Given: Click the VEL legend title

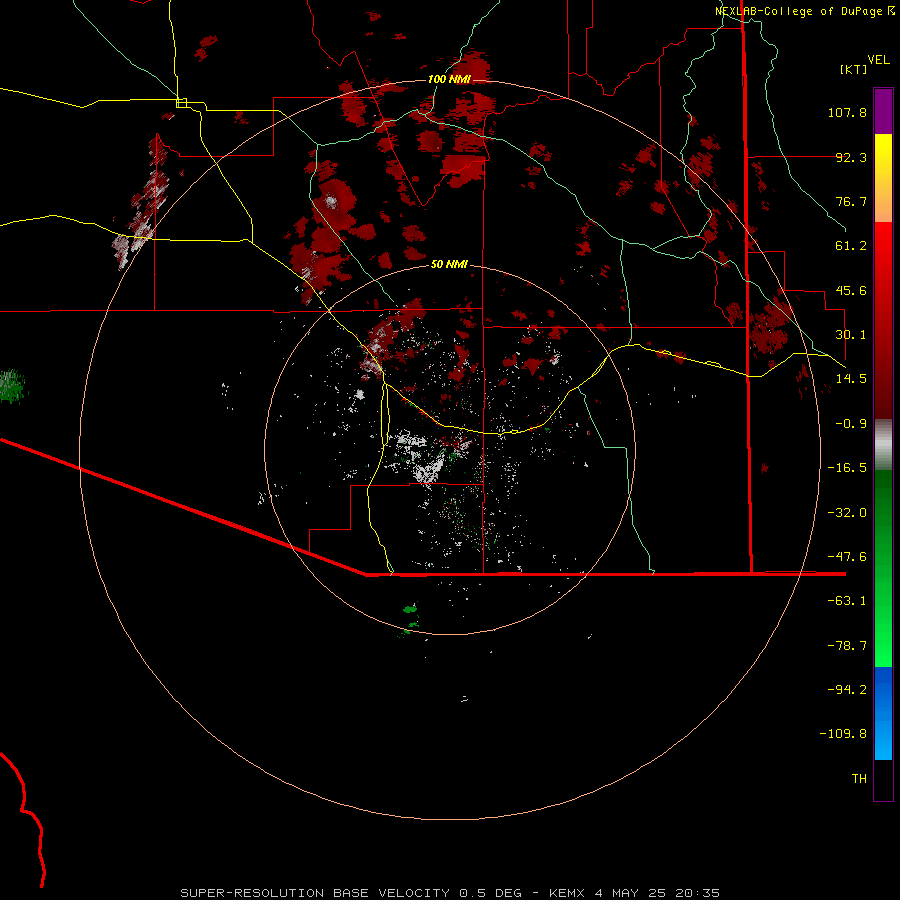Looking at the screenshot, I should pos(878,60).
